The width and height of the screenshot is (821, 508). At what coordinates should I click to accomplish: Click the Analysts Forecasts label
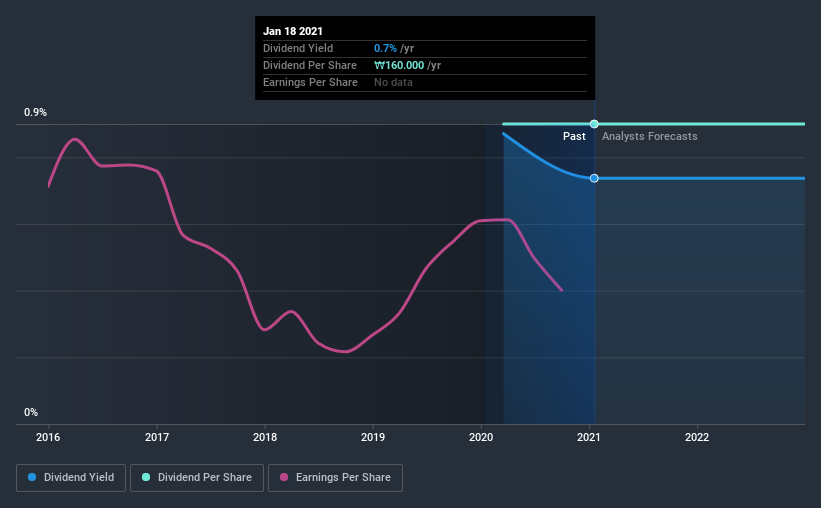click(x=649, y=136)
